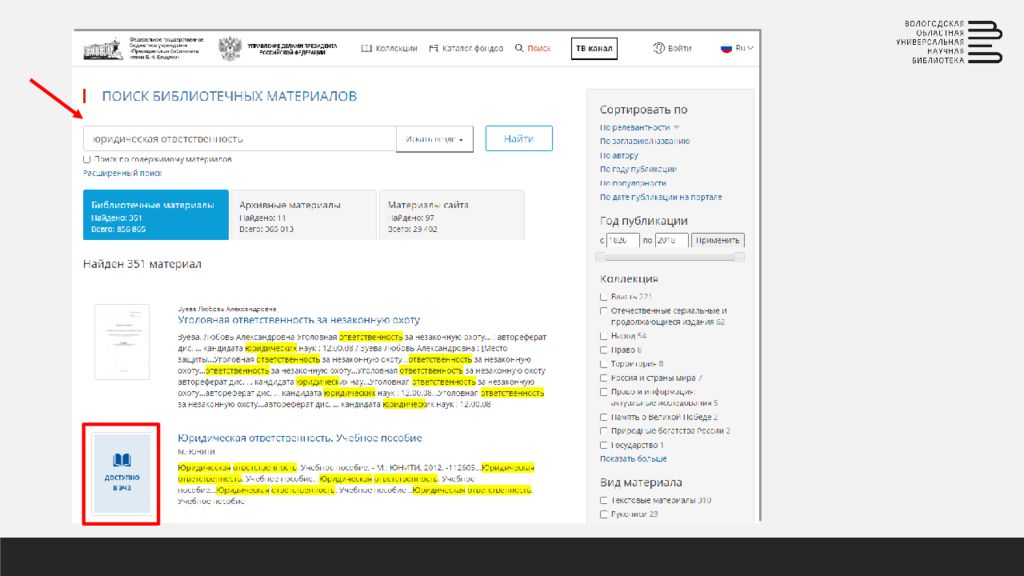Click the Russian coat of arms emblem

point(229,48)
